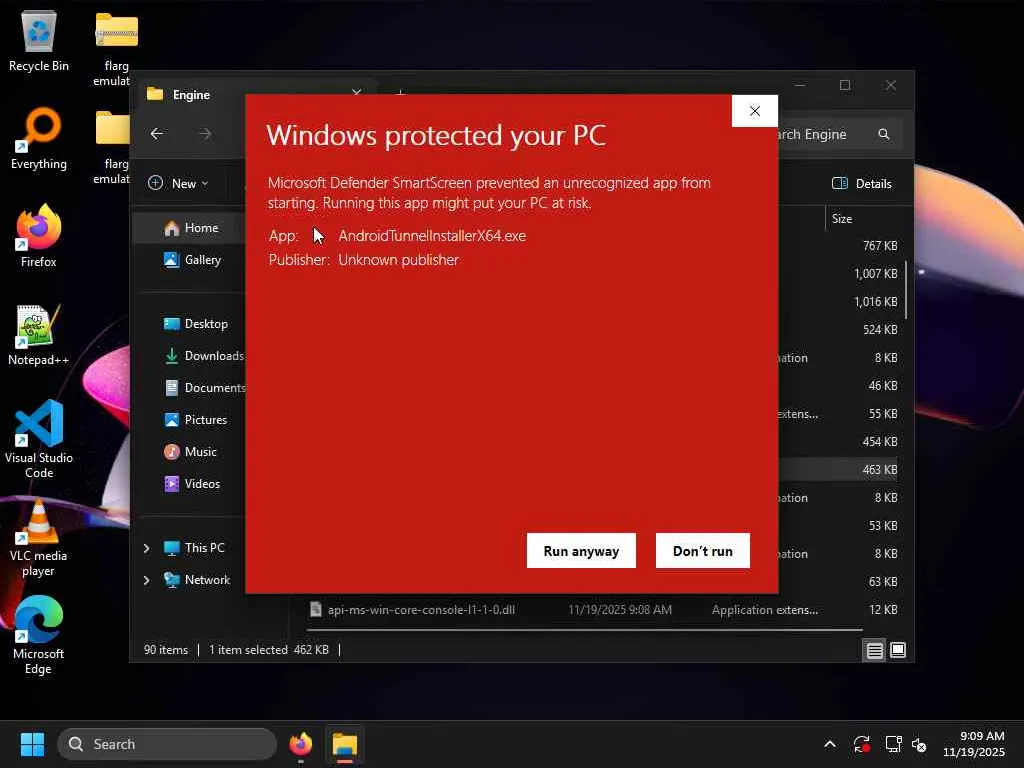The width and height of the screenshot is (1024, 768).
Task: Click the muted volume tray icon
Action: pyautogui.click(x=919, y=744)
